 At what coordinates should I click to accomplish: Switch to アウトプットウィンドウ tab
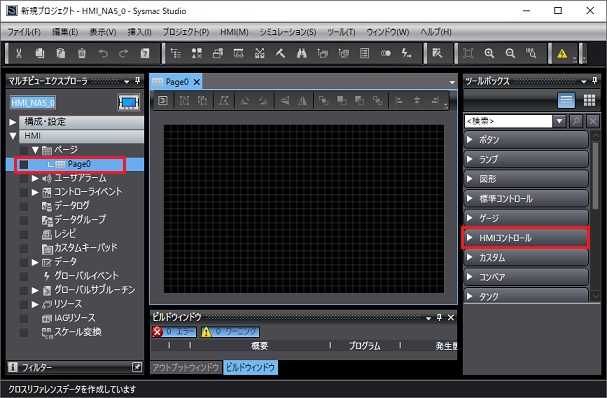pos(186,367)
